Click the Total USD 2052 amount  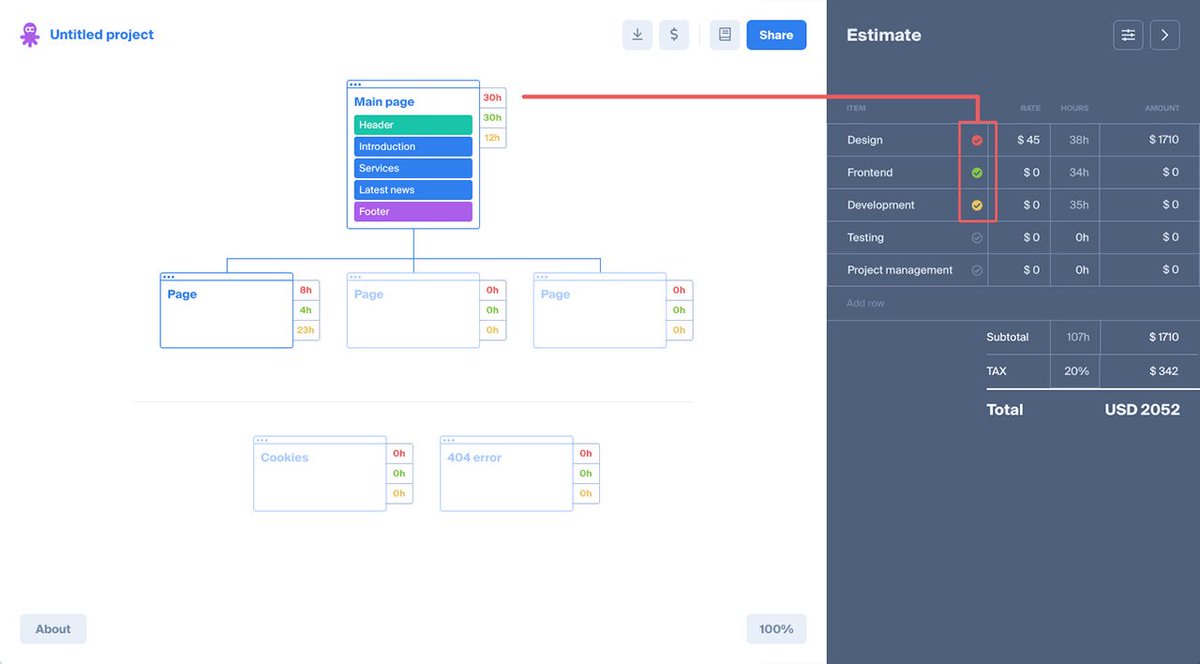1142,410
